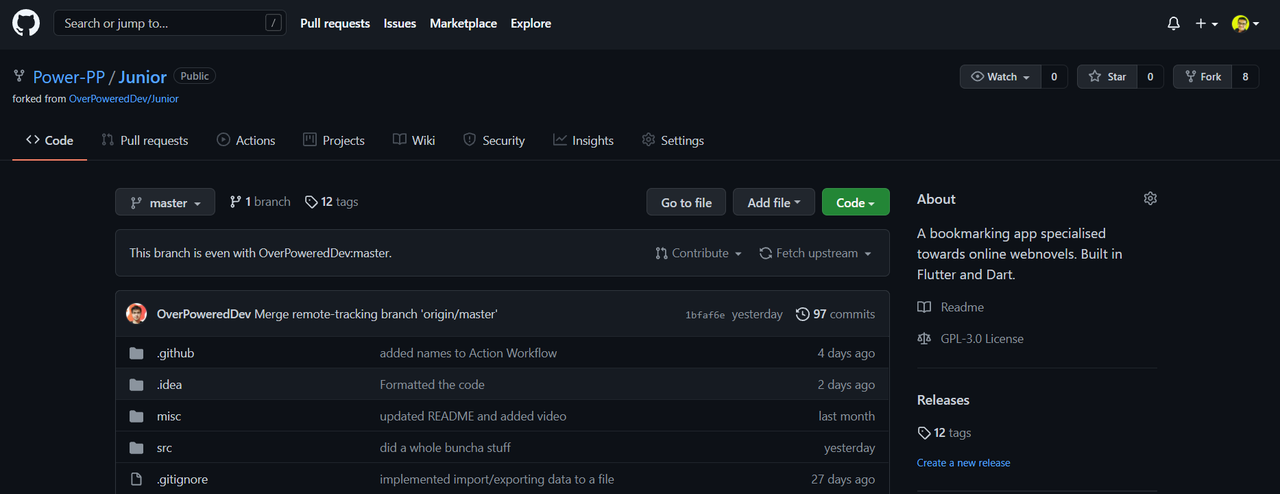Open Marketplace in top navigation

(463, 23)
